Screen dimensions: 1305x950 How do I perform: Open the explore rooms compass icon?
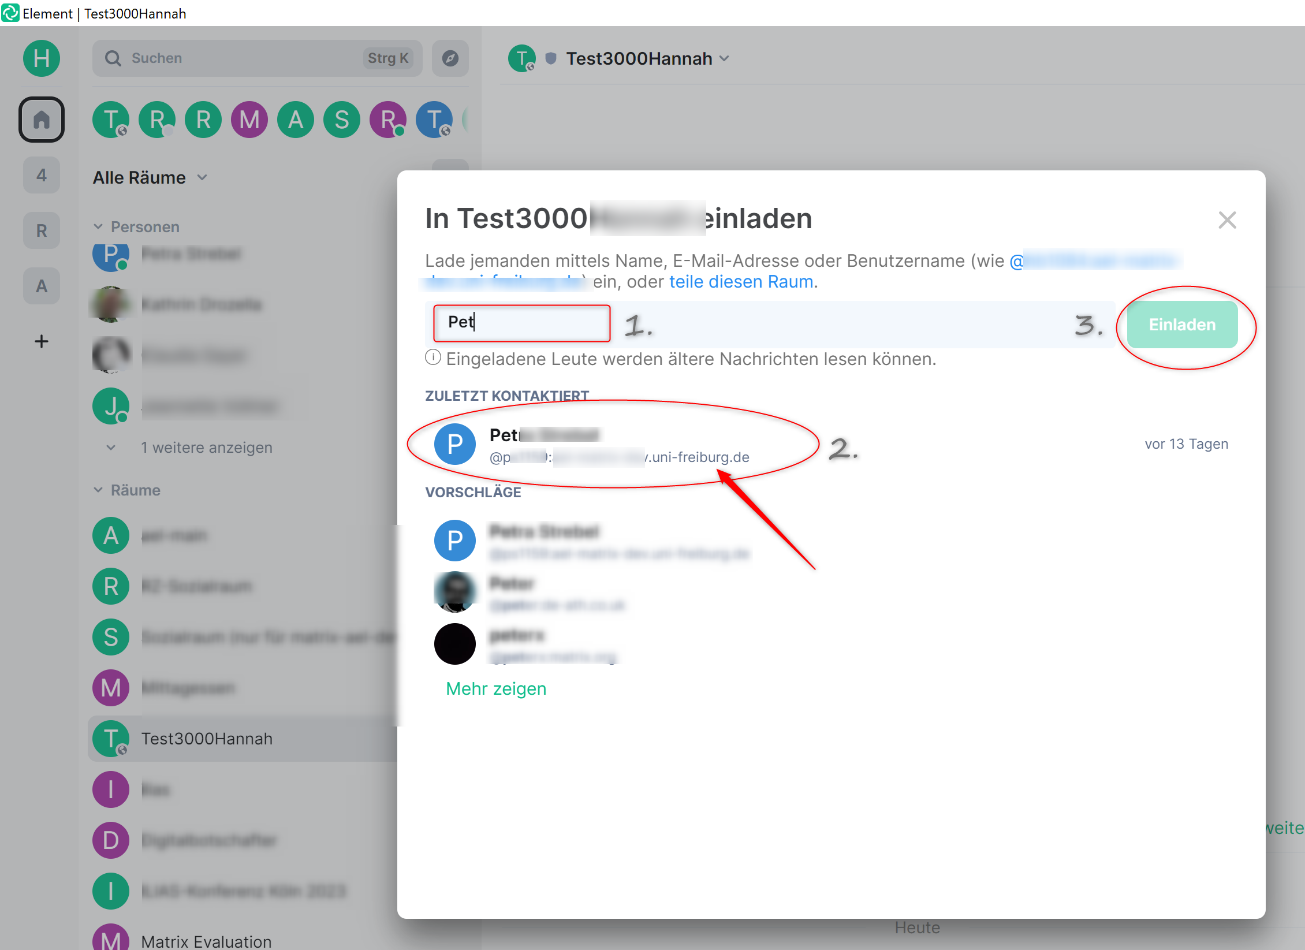[450, 58]
